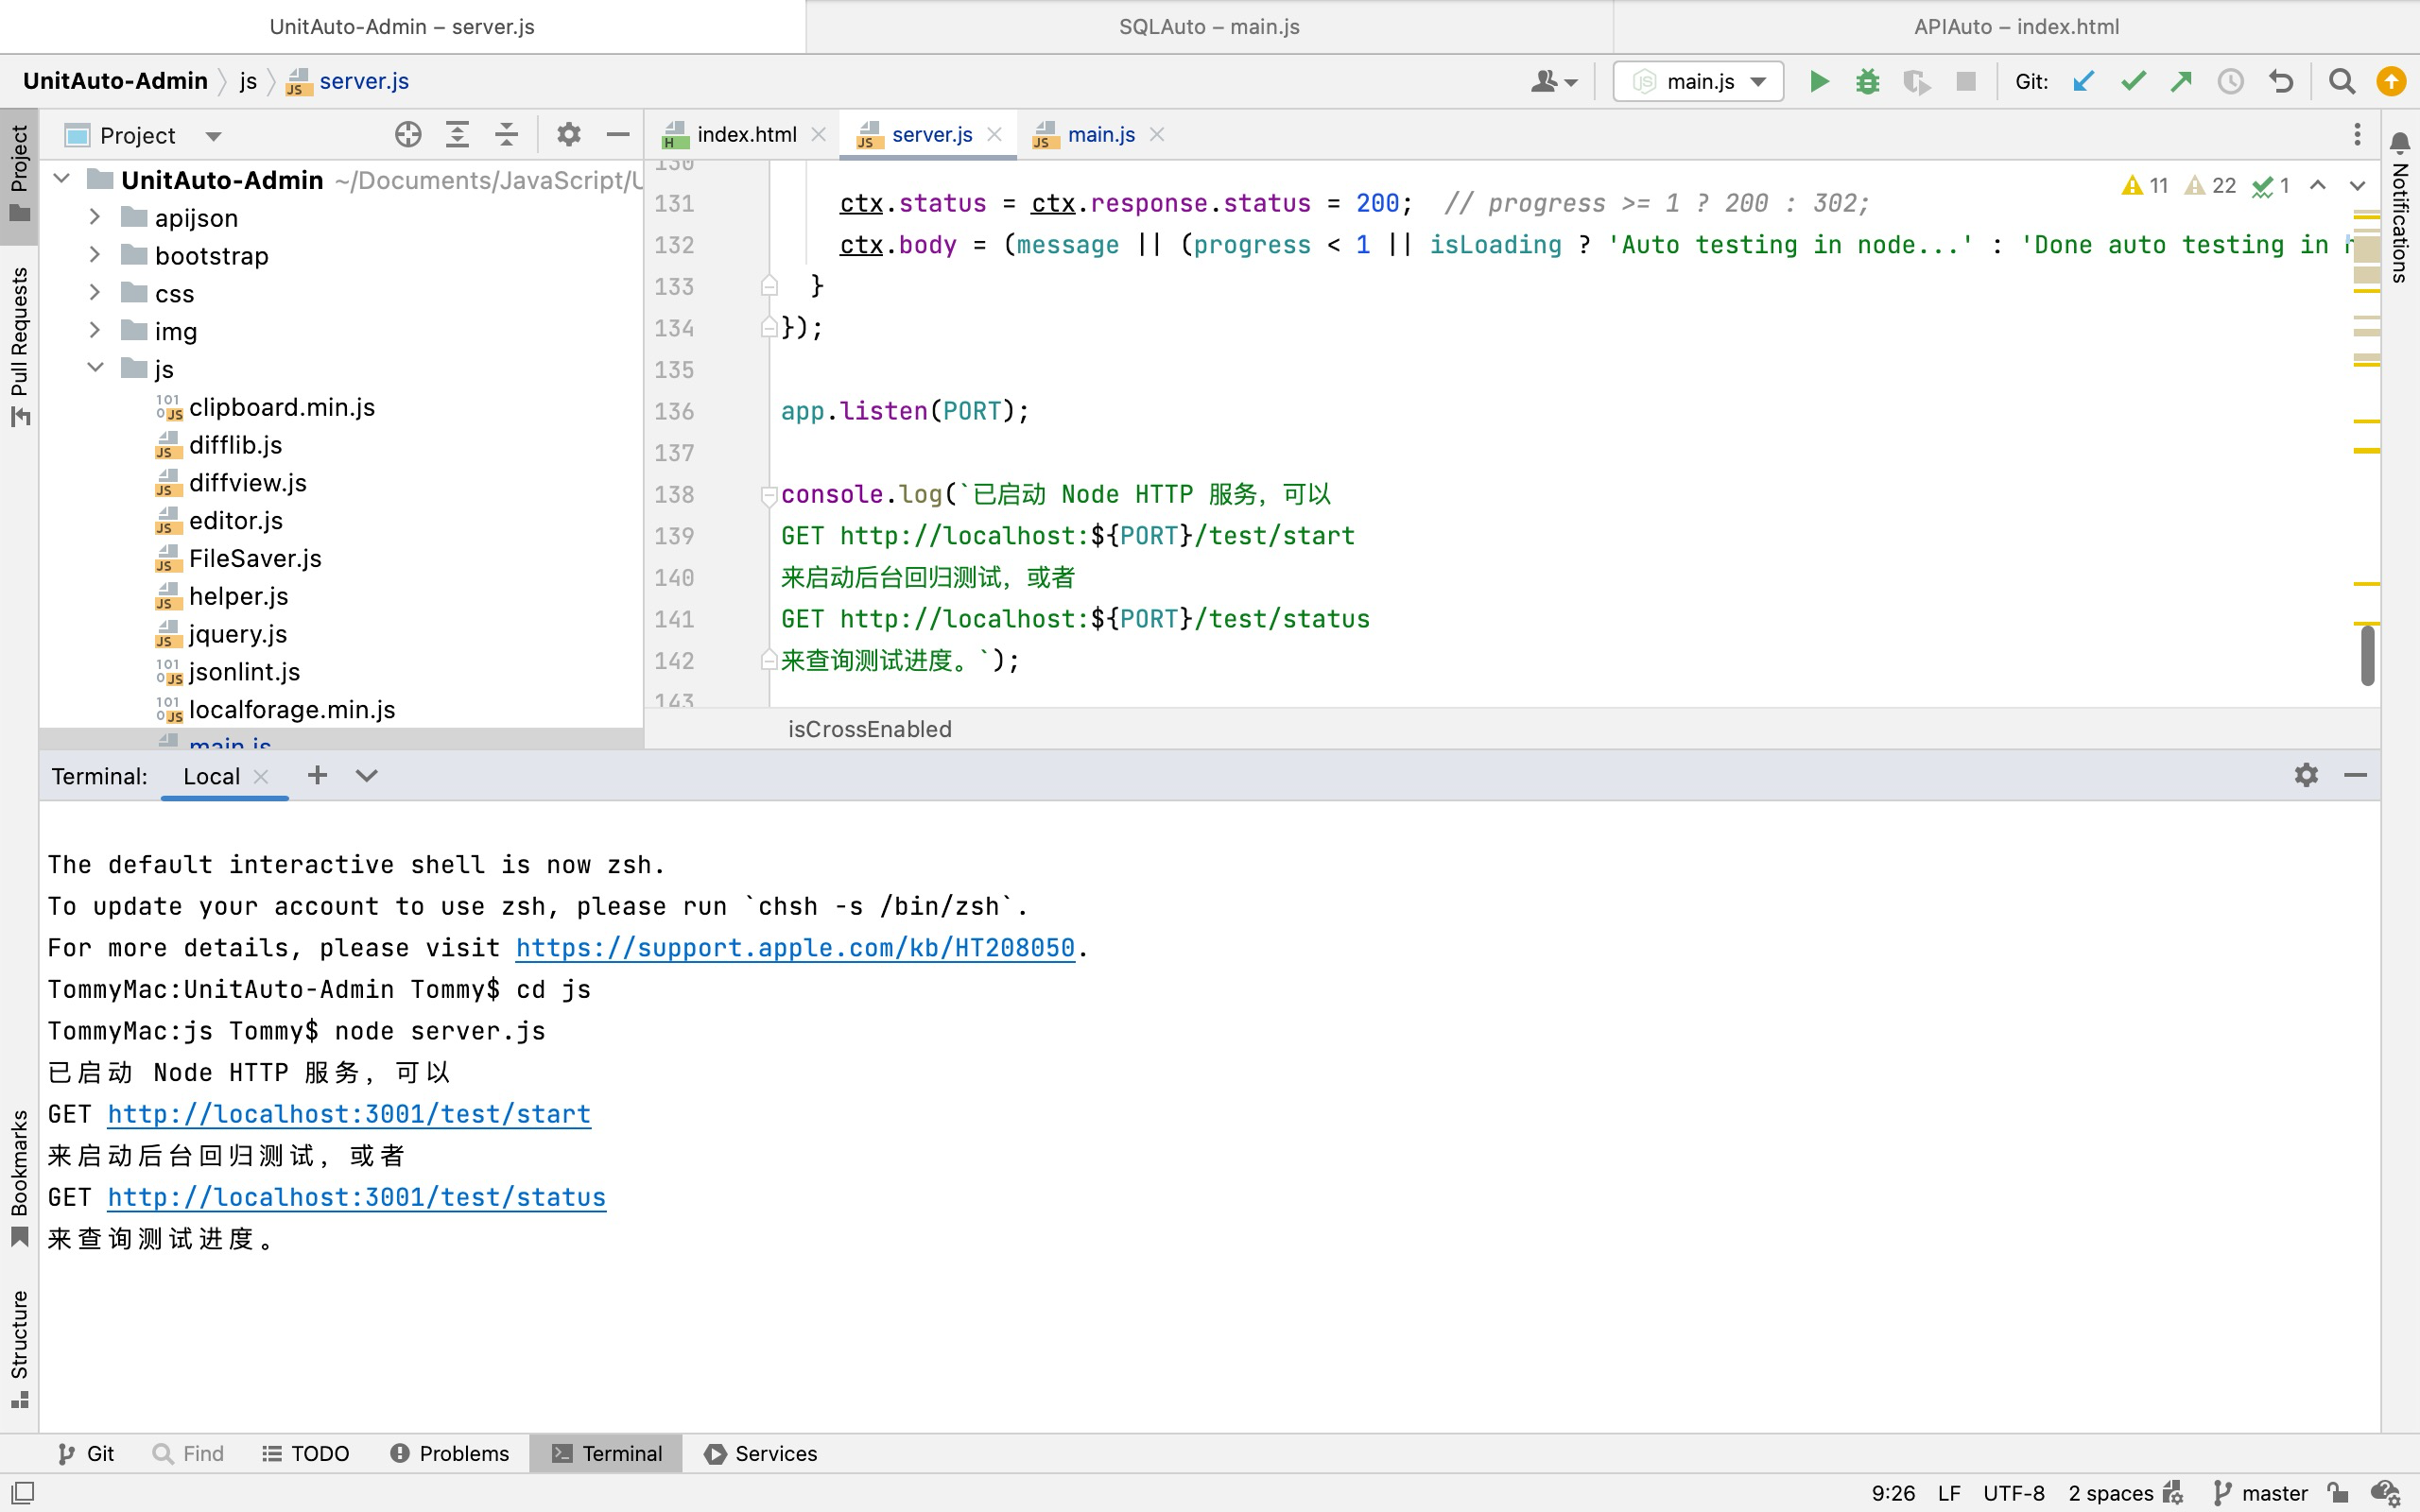The image size is (2420, 1512).
Task: Open the Services tool window tab
Action: [761, 1453]
